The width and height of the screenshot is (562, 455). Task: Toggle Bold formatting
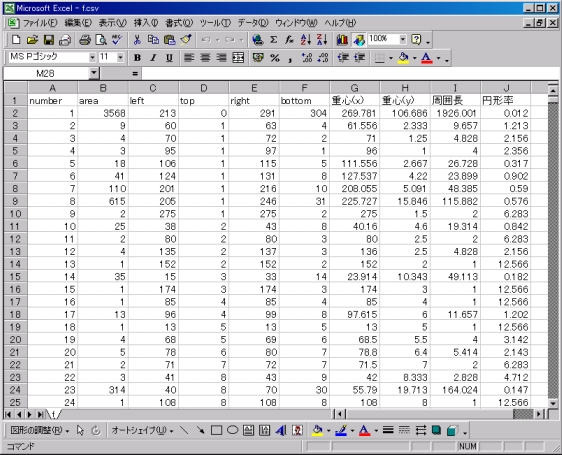coord(137,58)
